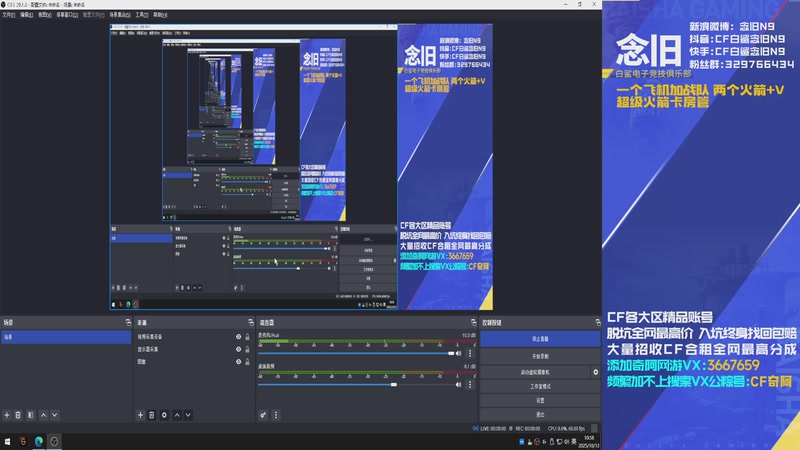Open the 停靠窗口 (Docks) menu

tap(67, 15)
